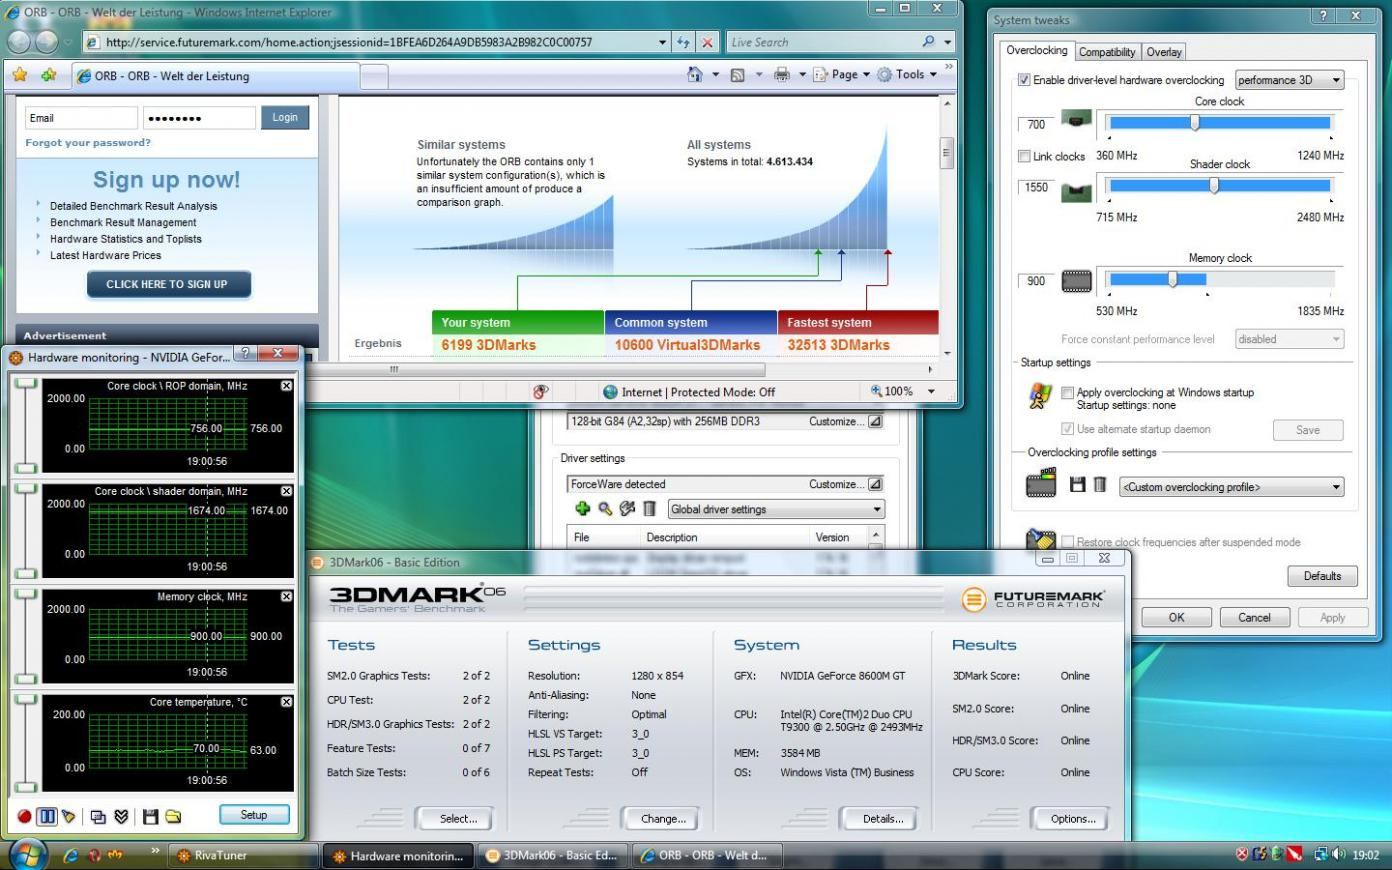This screenshot has height=870, width=1392.
Task: Click the green plus icon under Driver settings
Action: (583, 509)
